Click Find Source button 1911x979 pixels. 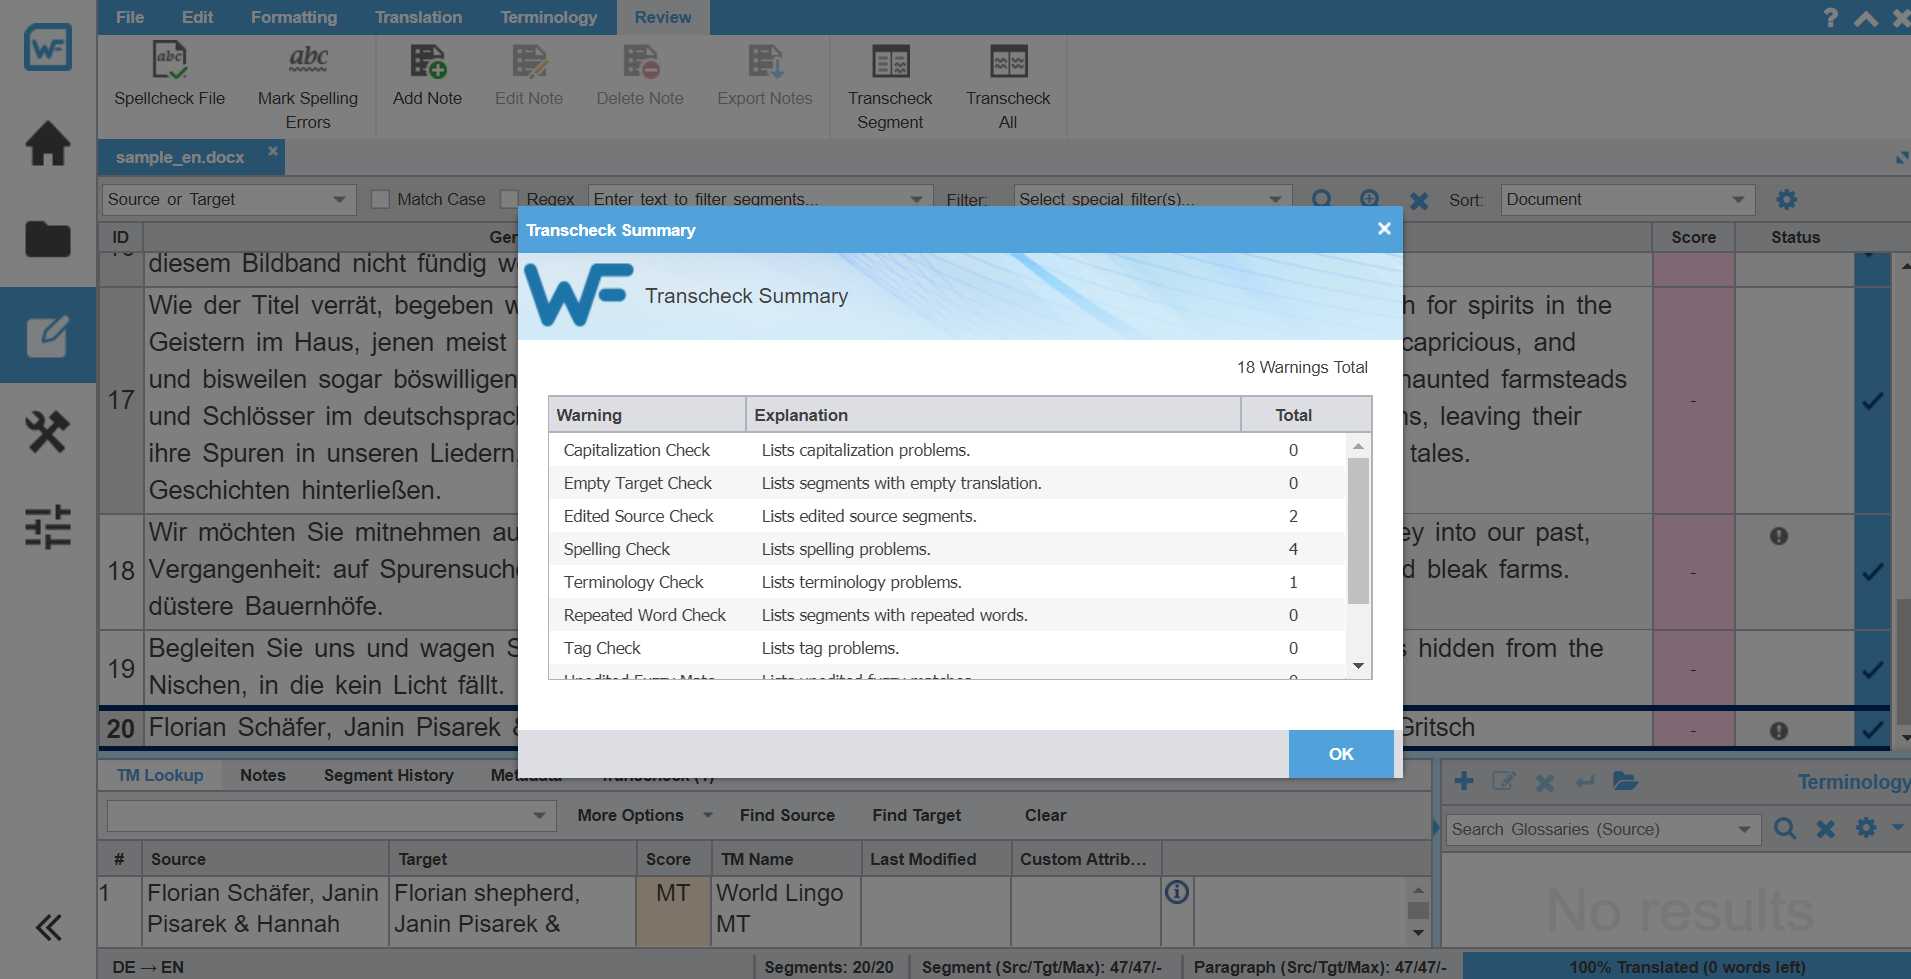[x=787, y=815]
